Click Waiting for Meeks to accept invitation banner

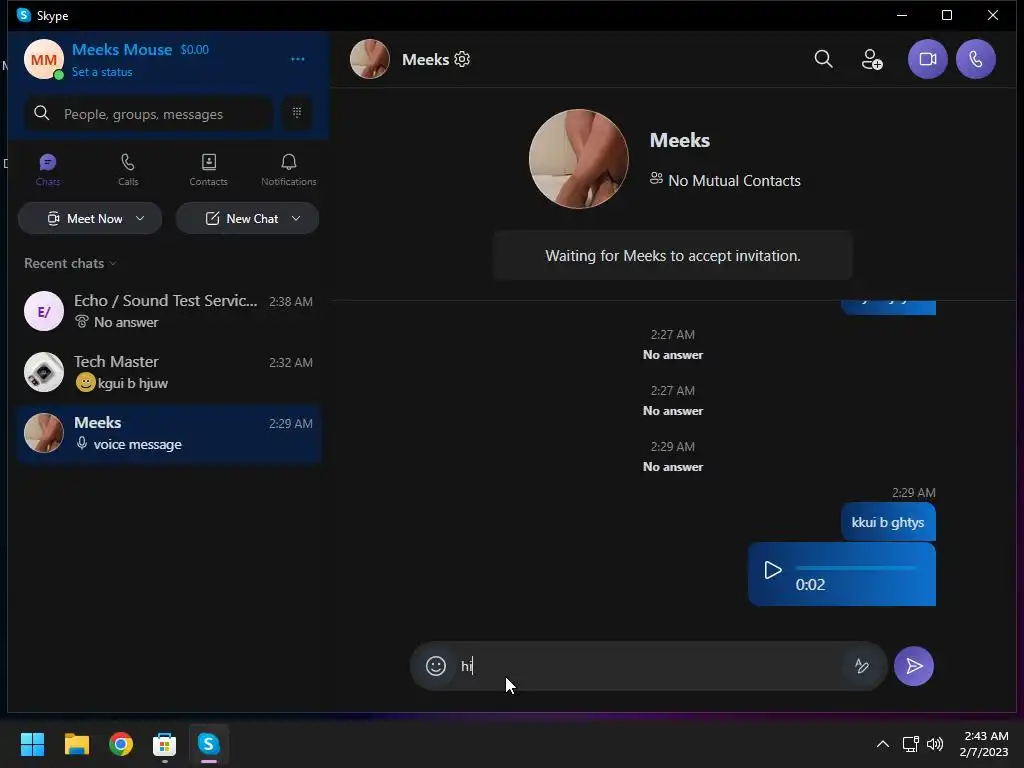coord(673,255)
